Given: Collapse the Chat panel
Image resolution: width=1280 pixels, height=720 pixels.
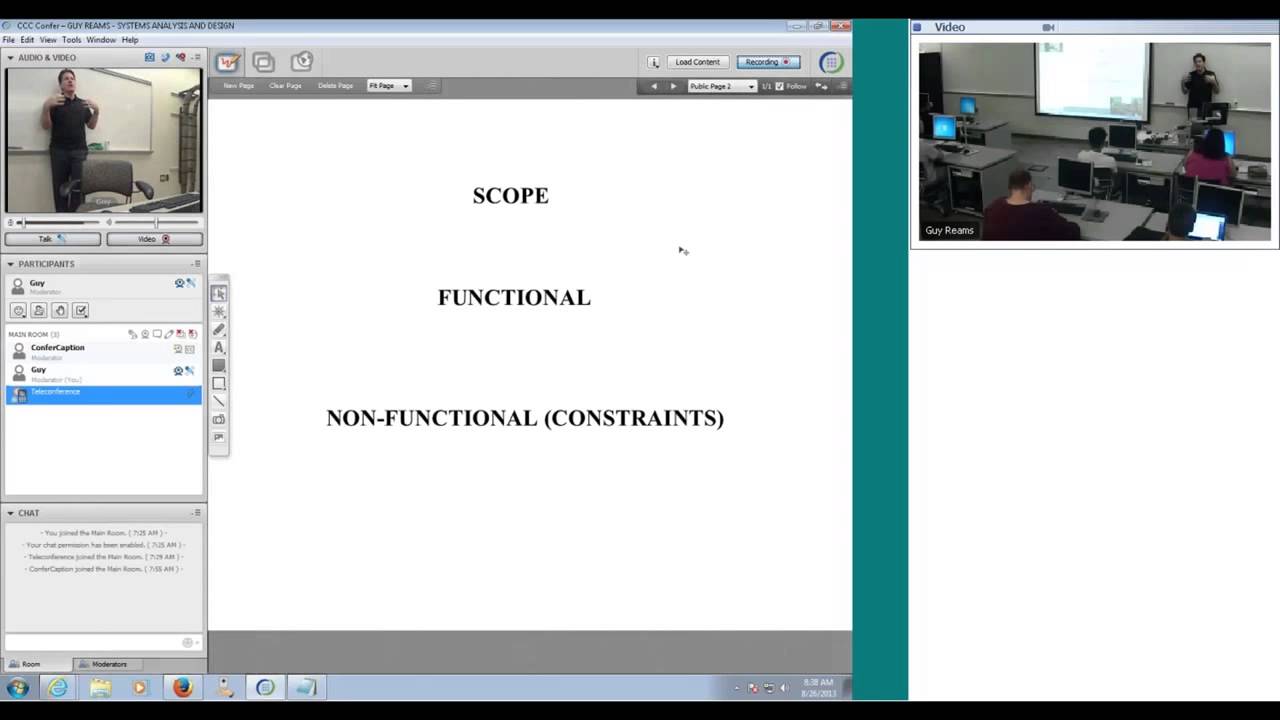Looking at the screenshot, I should [10, 513].
